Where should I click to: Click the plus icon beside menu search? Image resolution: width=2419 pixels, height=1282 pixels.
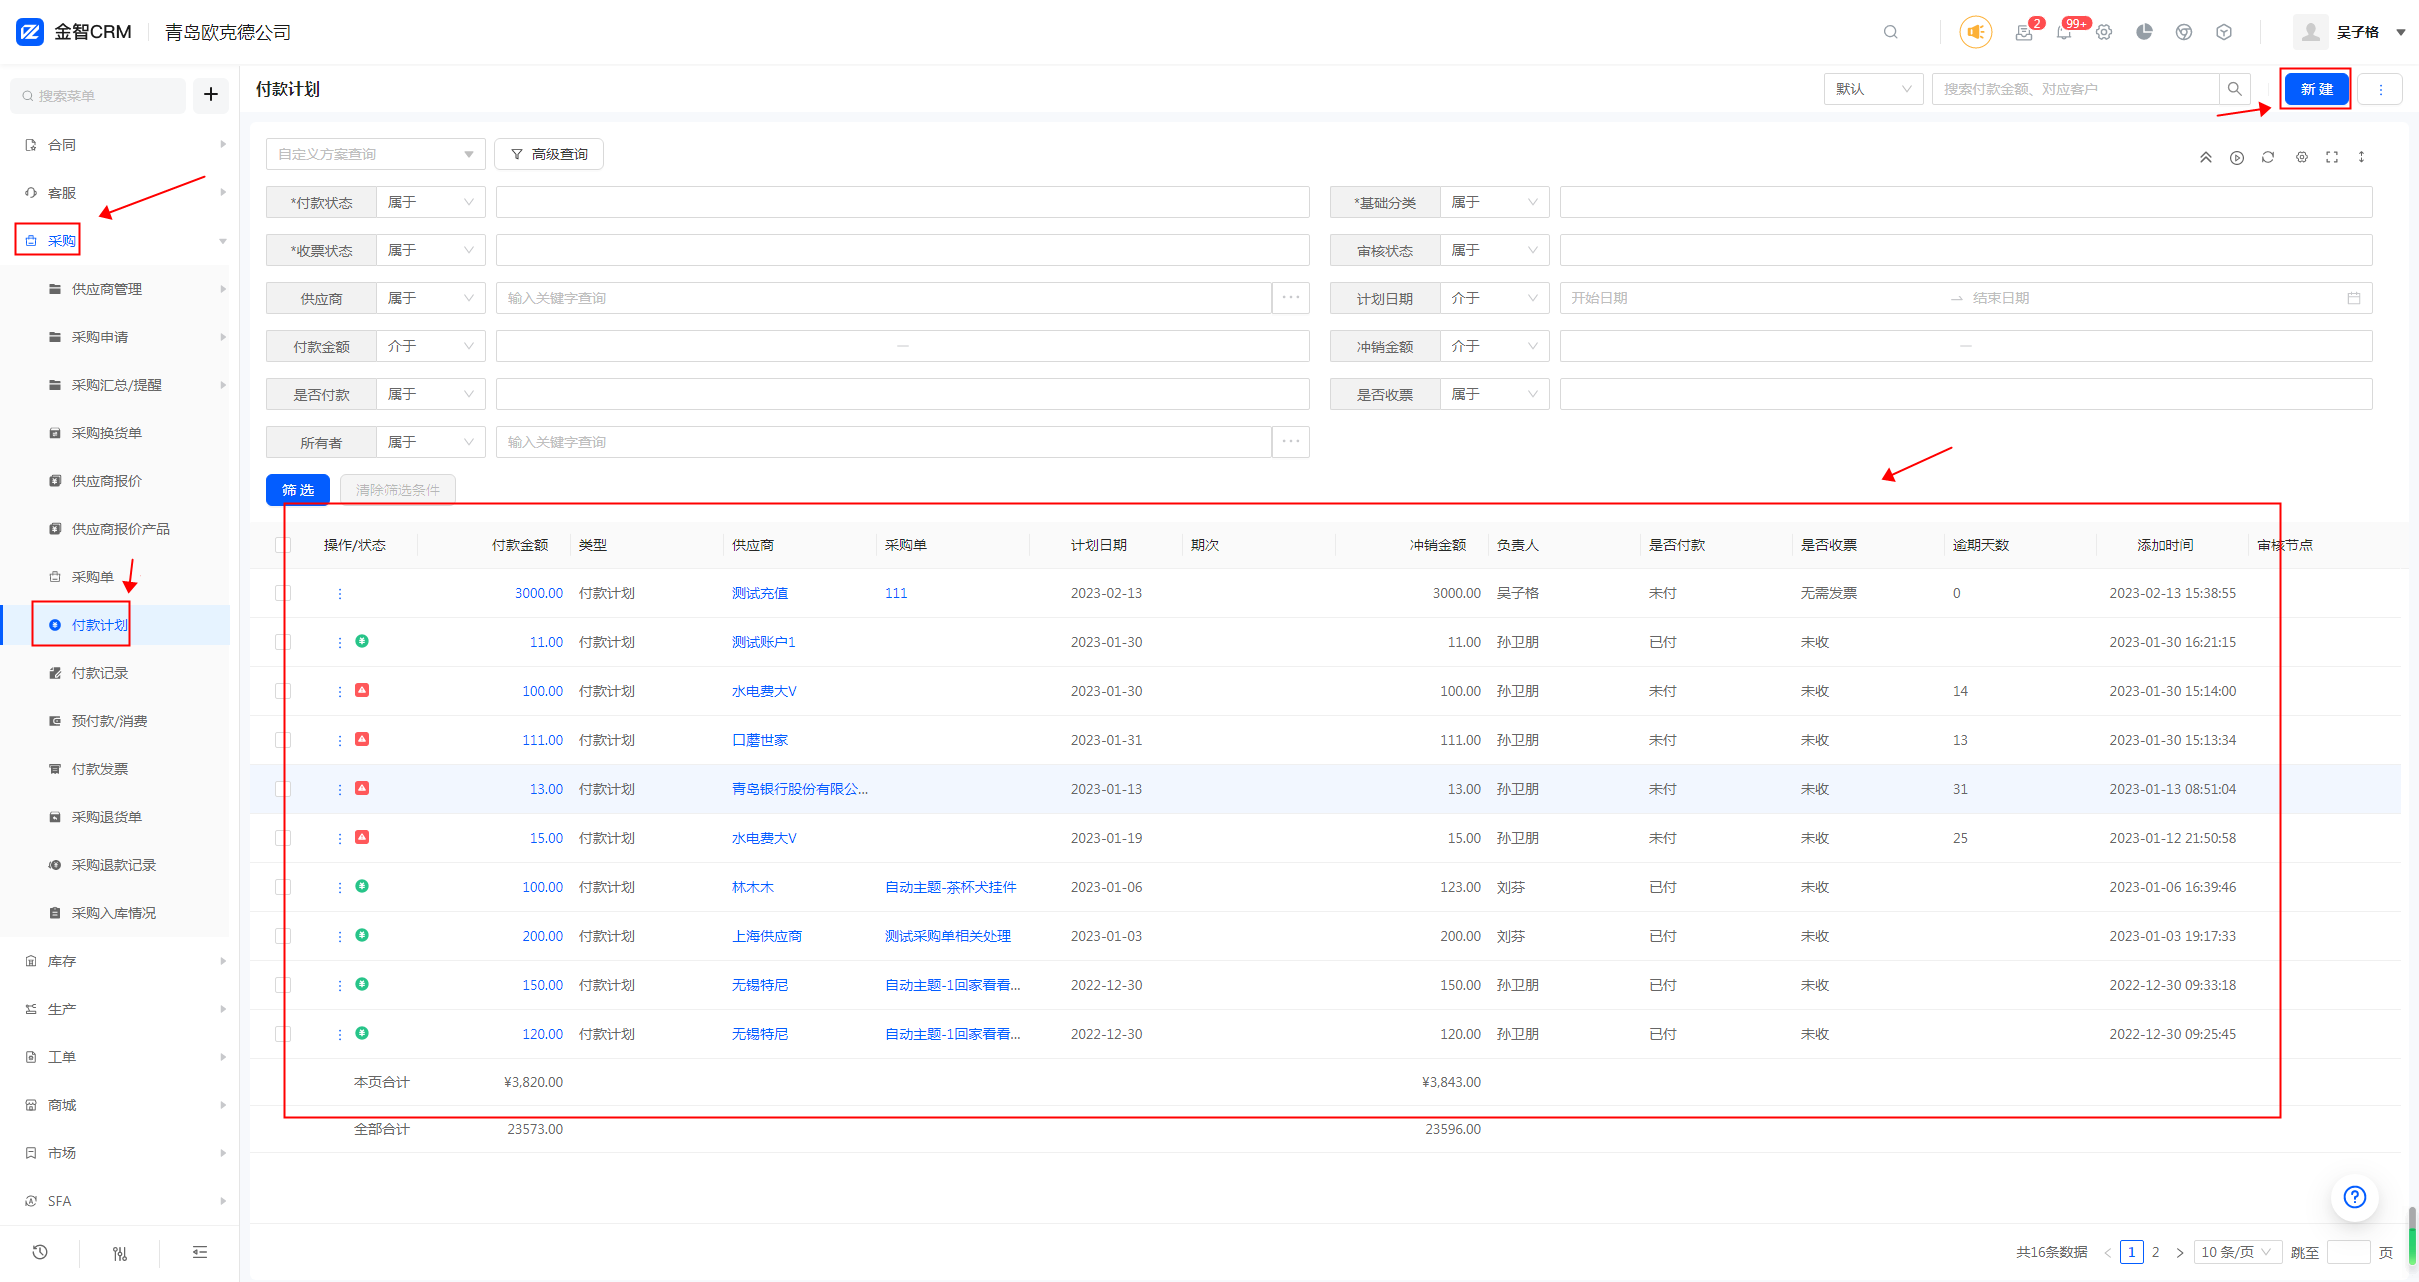pos(210,95)
